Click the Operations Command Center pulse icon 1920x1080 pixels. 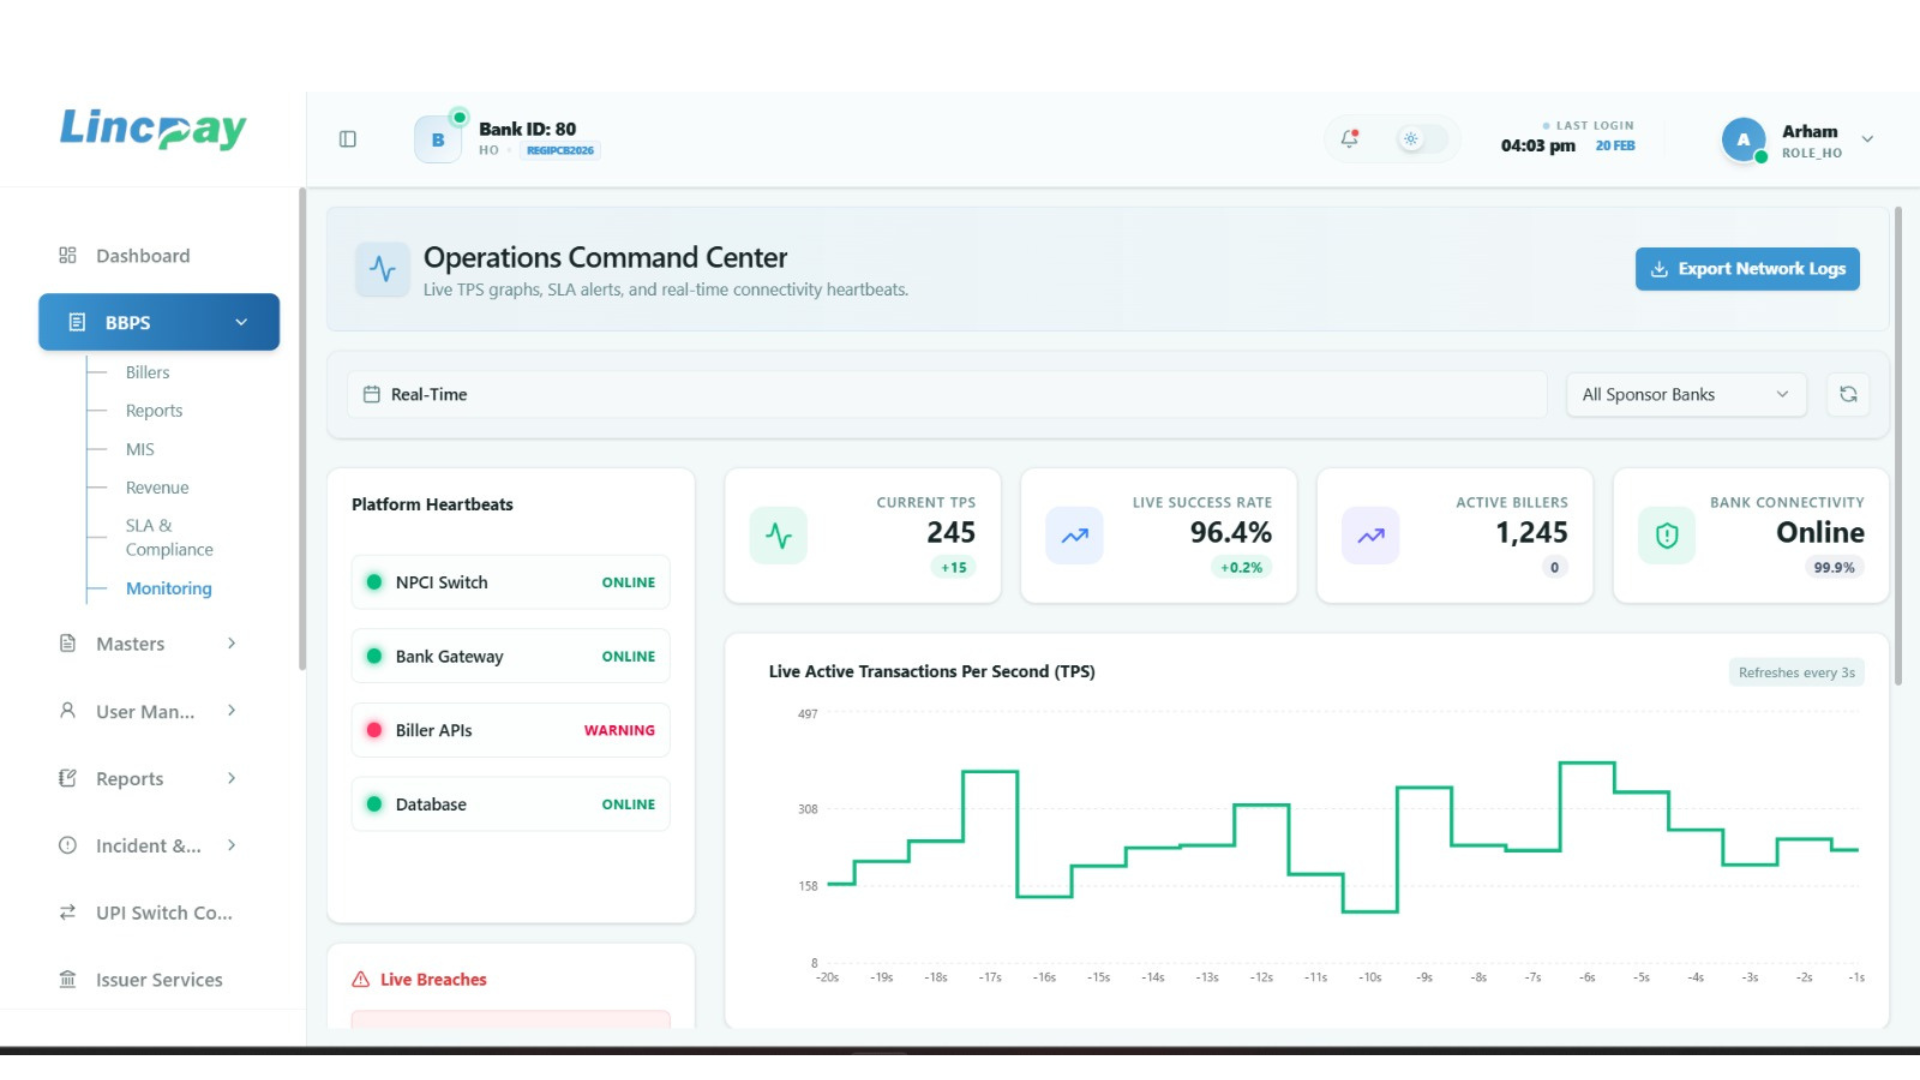point(382,269)
